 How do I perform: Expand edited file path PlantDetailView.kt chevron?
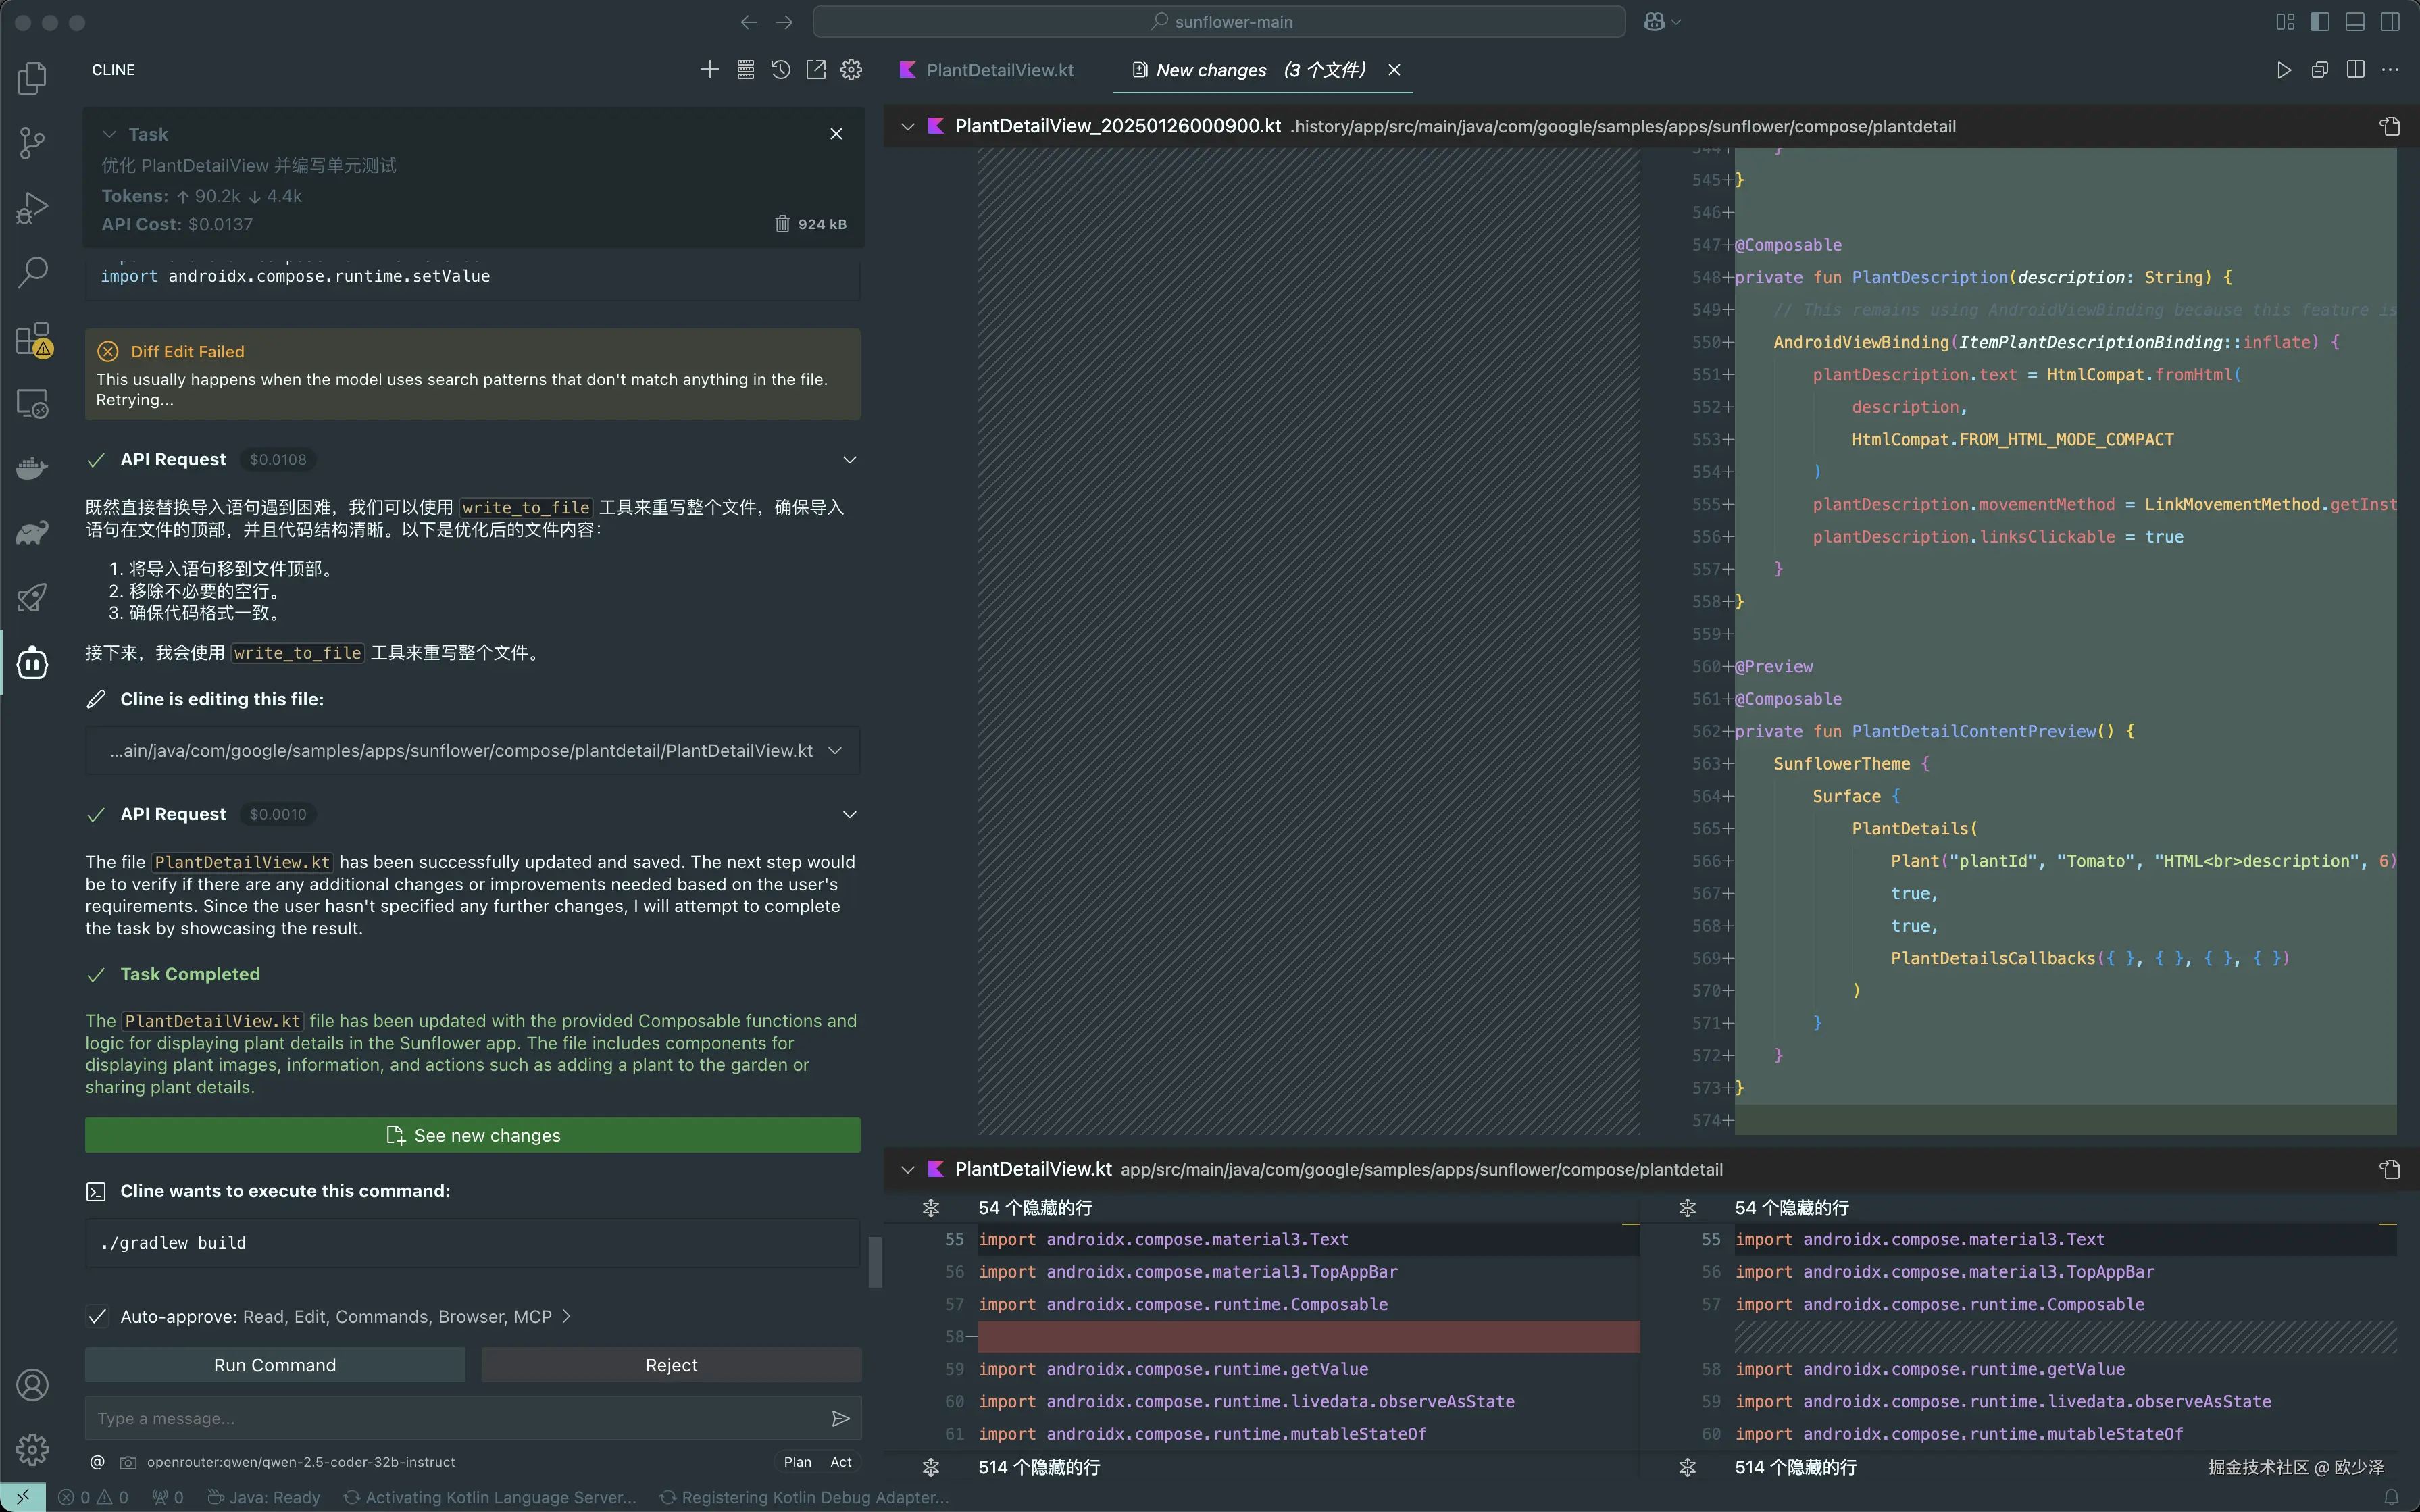(836, 751)
